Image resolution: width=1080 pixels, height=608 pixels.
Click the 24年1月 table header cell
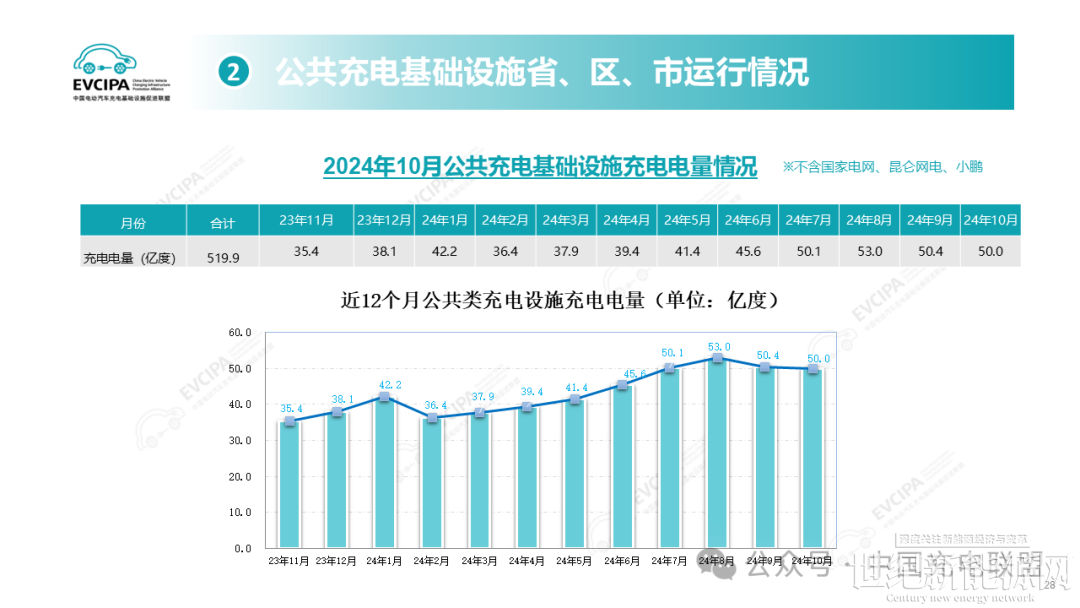445,220
